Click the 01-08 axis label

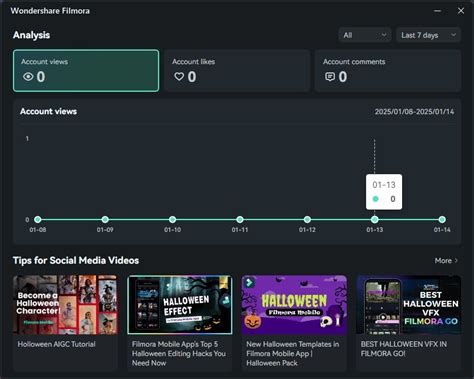[x=38, y=230]
